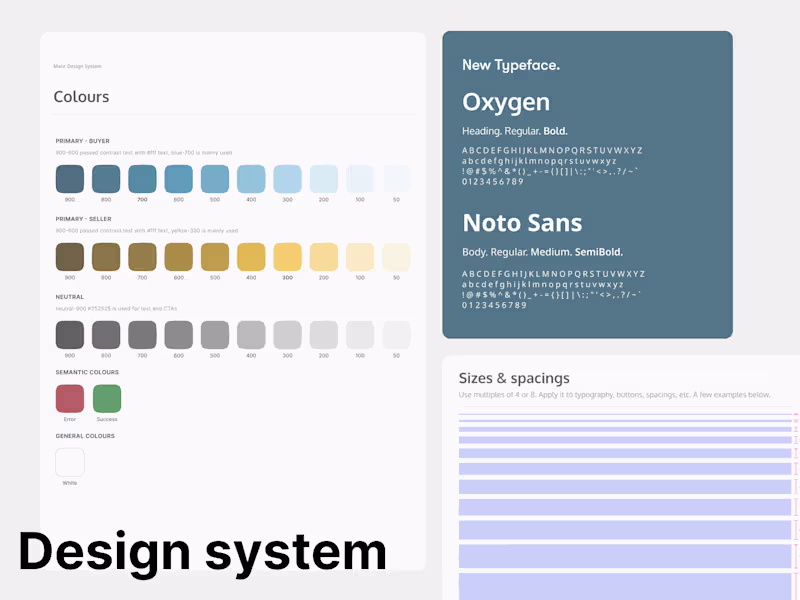The width and height of the screenshot is (800, 600).
Task: Select the yellow 50 swatch
Action: [x=396, y=258]
